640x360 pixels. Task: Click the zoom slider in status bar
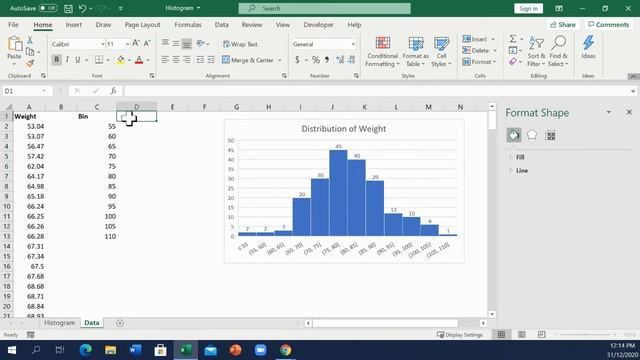(x=587, y=334)
